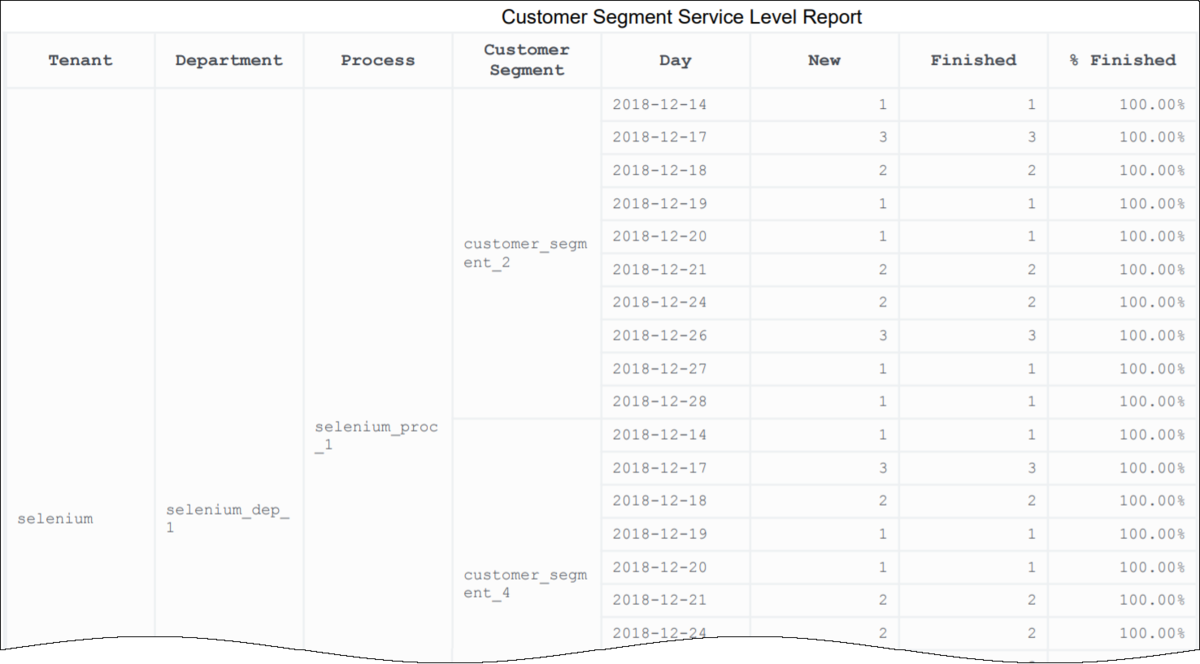Click the Process column header
Image resolution: width=1200 pixels, height=664 pixels.
tap(378, 60)
